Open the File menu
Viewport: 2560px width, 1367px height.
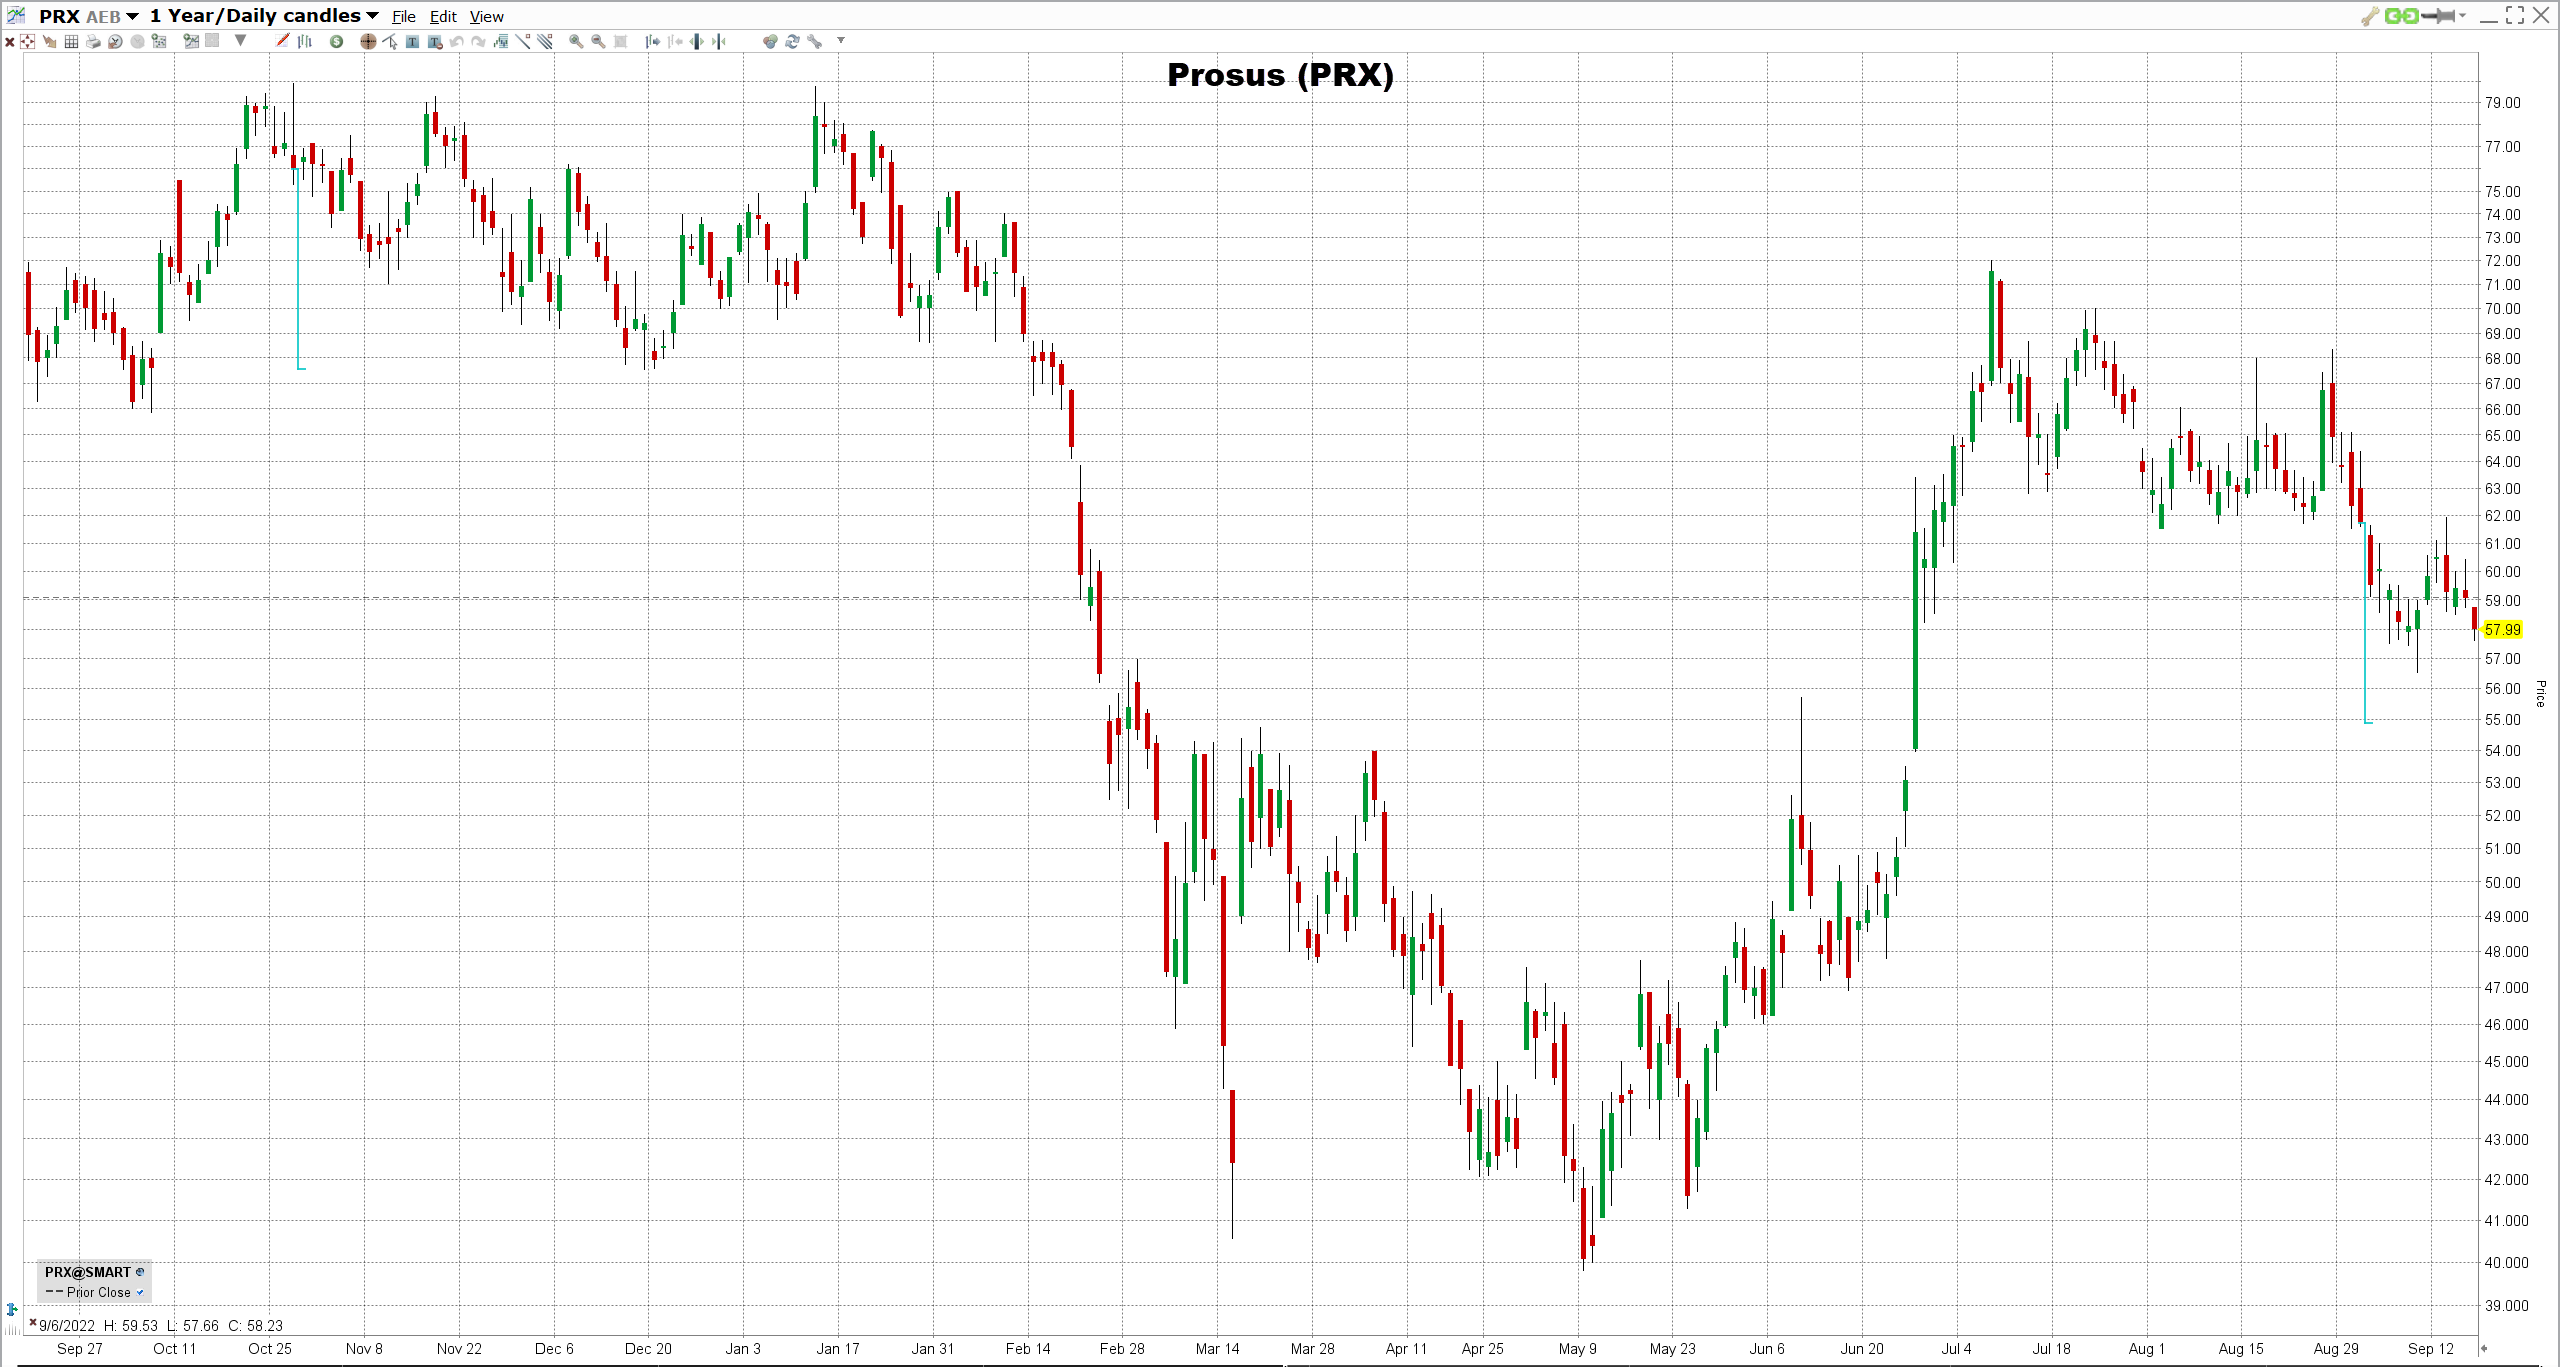pos(404,16)
